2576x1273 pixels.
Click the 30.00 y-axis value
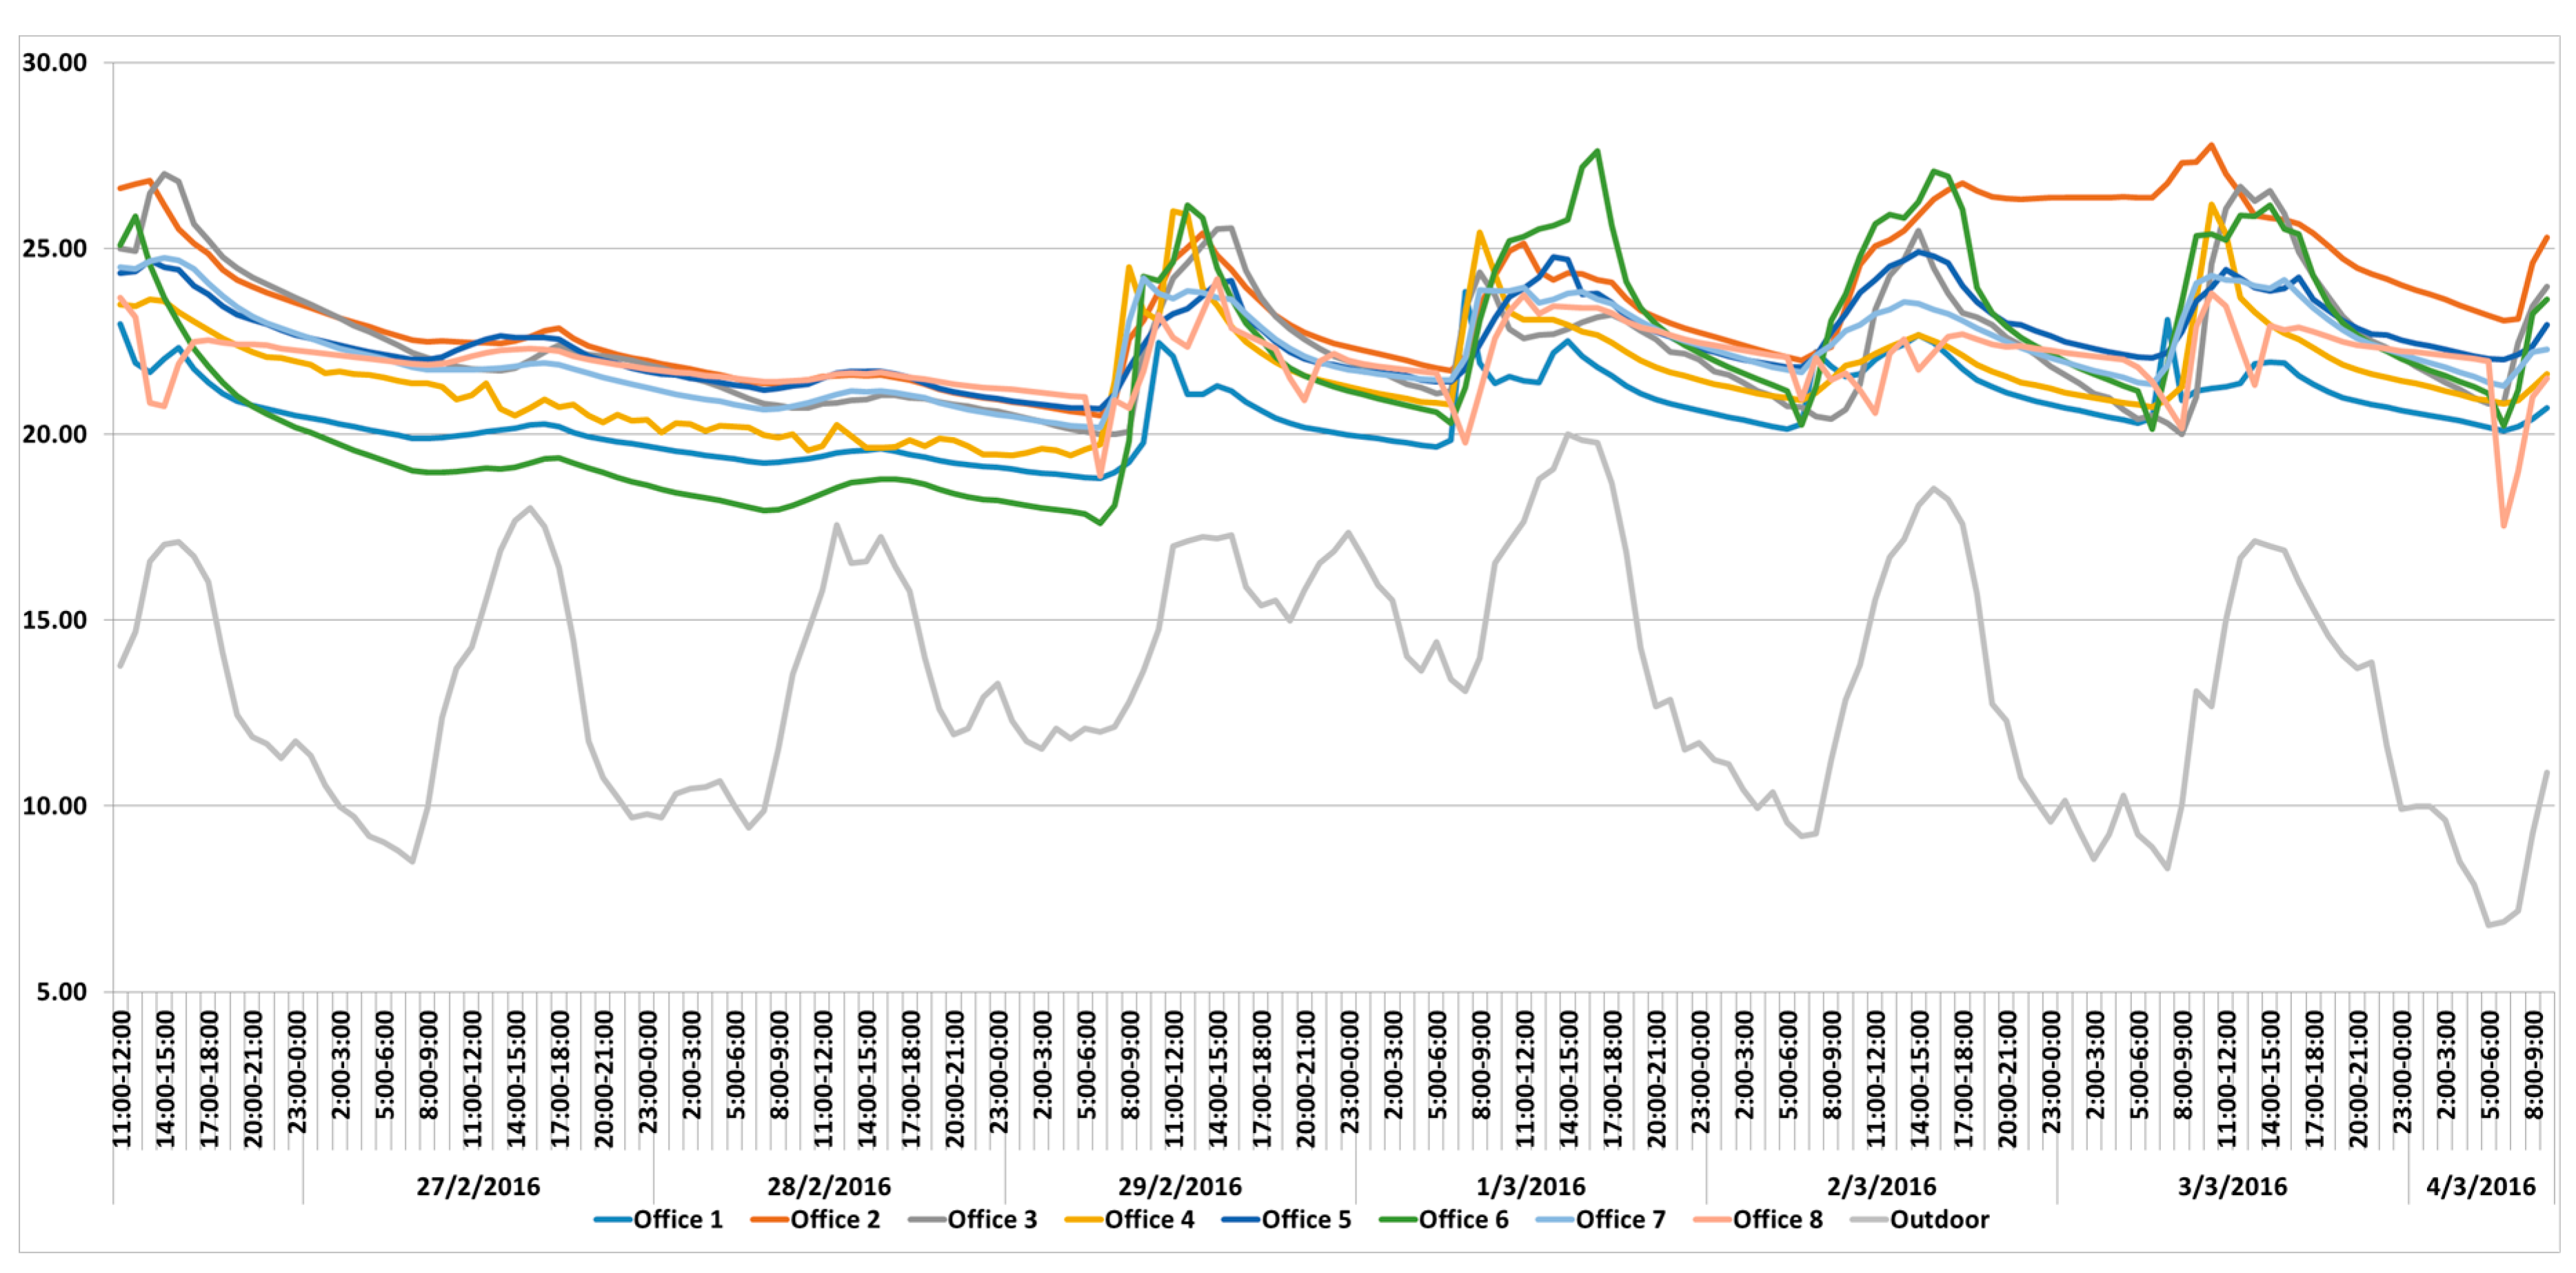click(x=55, y=63)
